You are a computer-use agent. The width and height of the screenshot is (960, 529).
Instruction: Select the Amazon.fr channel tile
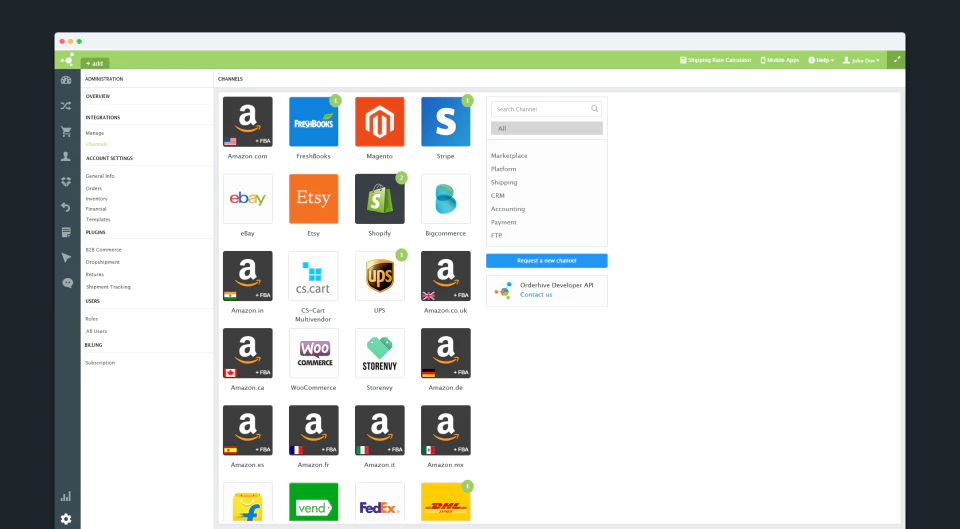(x=313, y=430)
